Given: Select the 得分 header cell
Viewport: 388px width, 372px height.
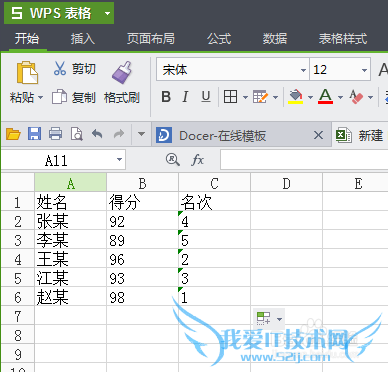Looking at the screenshot, I should point(142,202).
